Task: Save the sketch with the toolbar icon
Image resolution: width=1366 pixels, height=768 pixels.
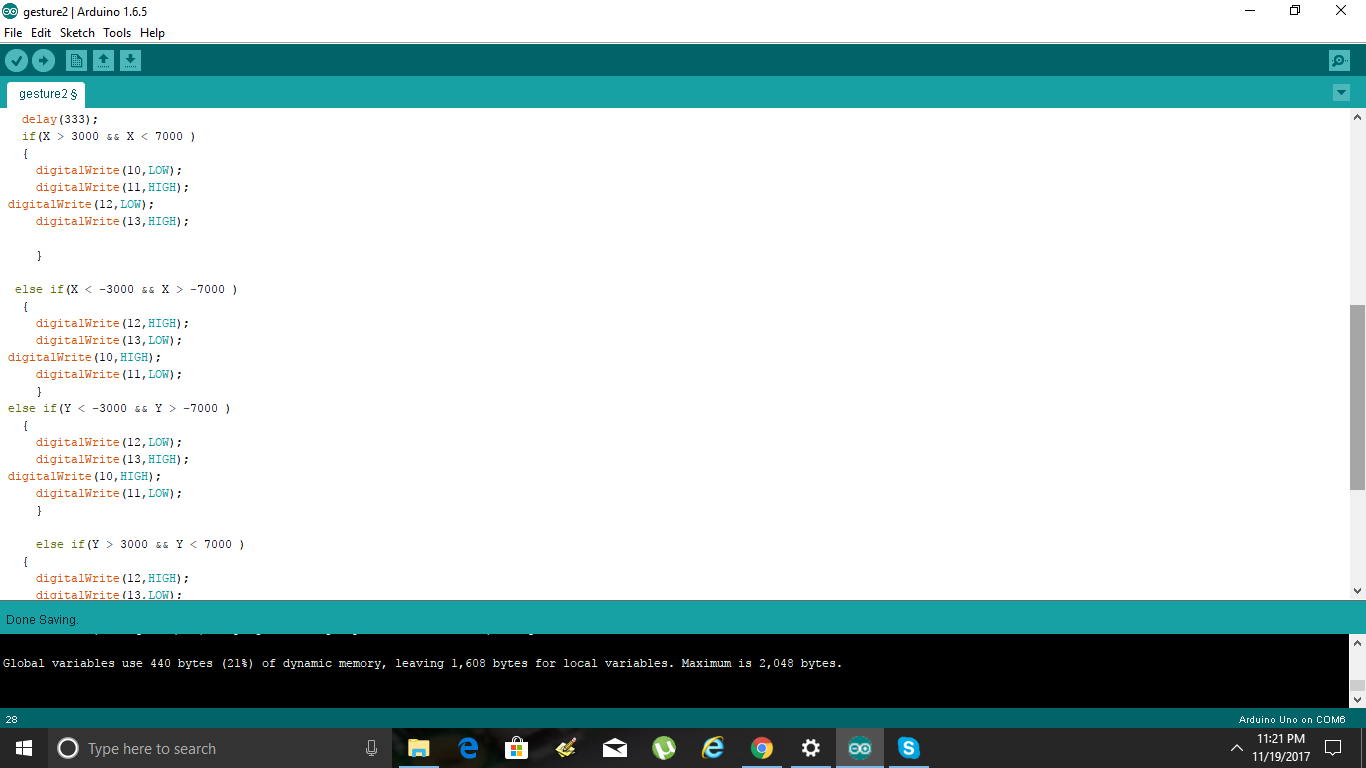Action: click(x=130, y=60)
